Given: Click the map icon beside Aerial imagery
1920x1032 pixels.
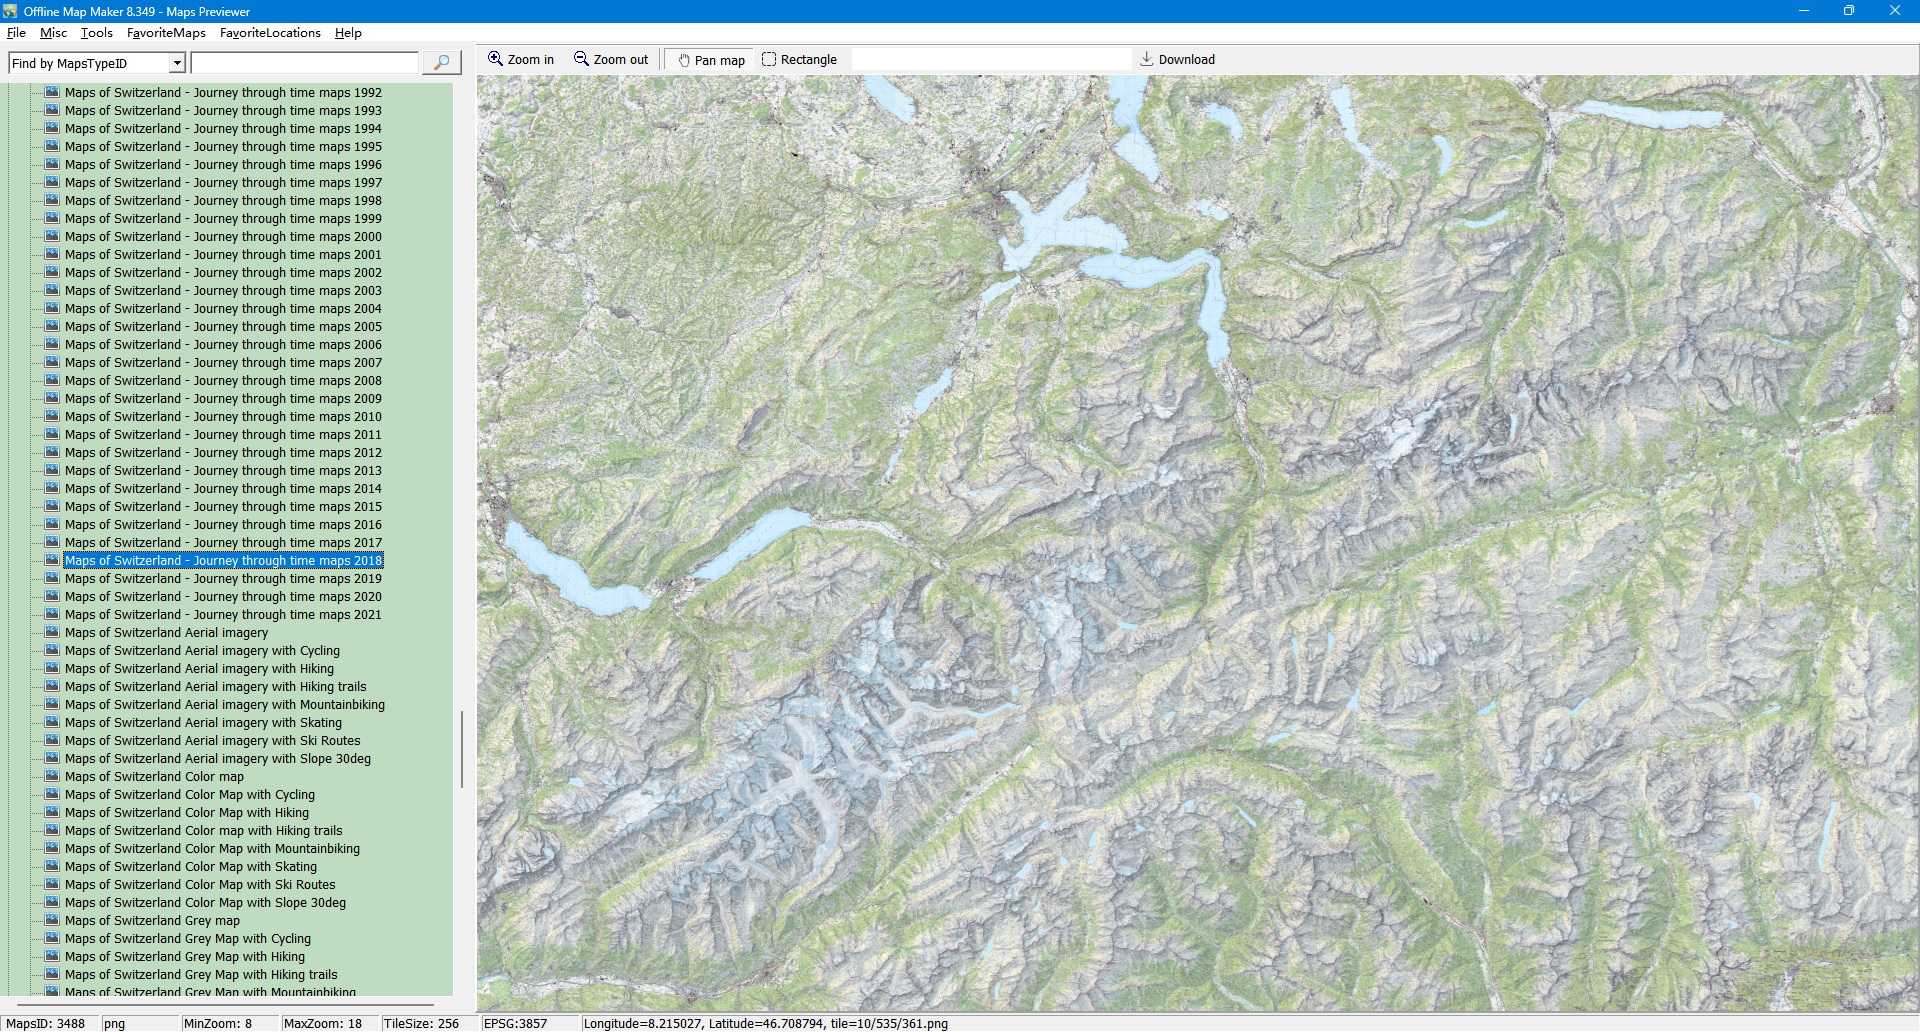Looking at the screenshot, I should (53, 632).
